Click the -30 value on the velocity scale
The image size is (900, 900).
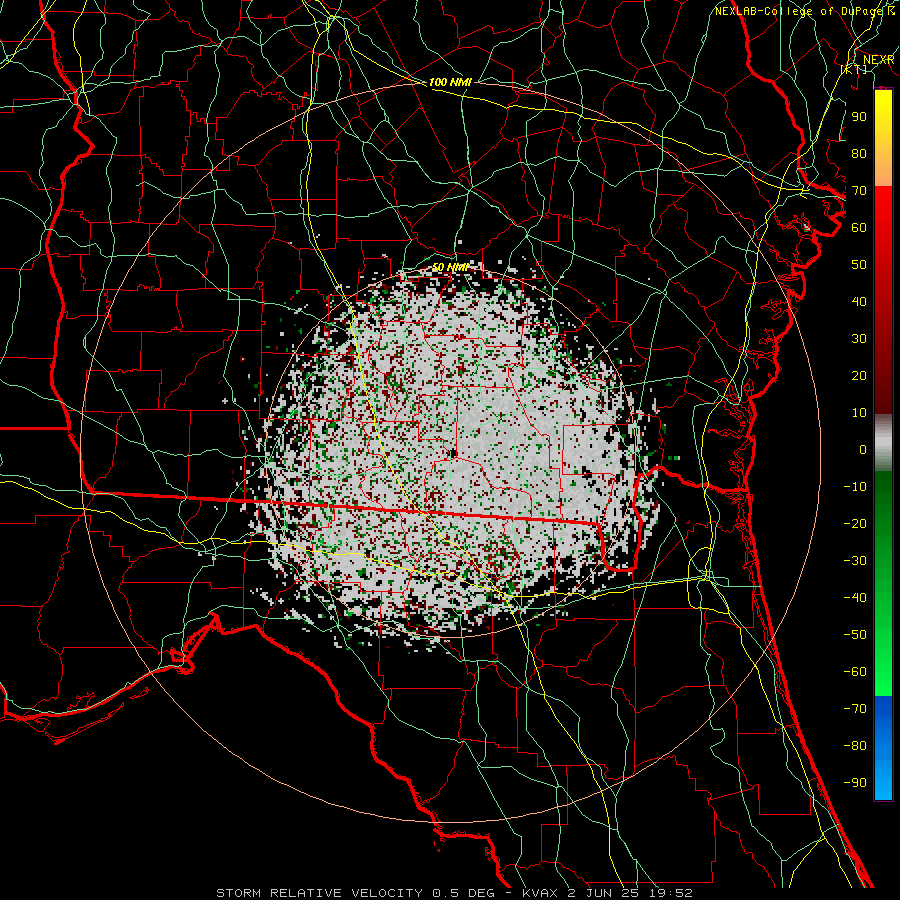point(855,561)
